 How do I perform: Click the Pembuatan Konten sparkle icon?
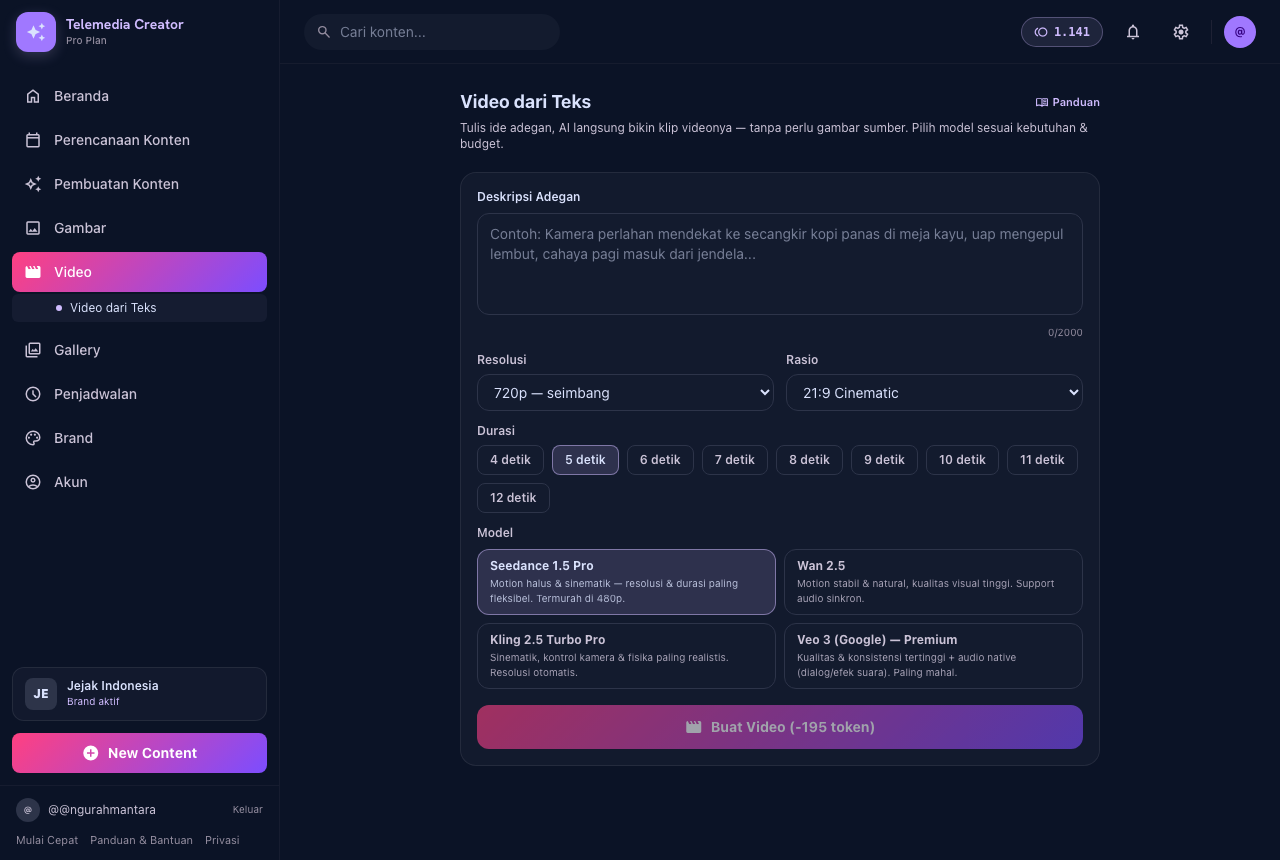point(33,184)
